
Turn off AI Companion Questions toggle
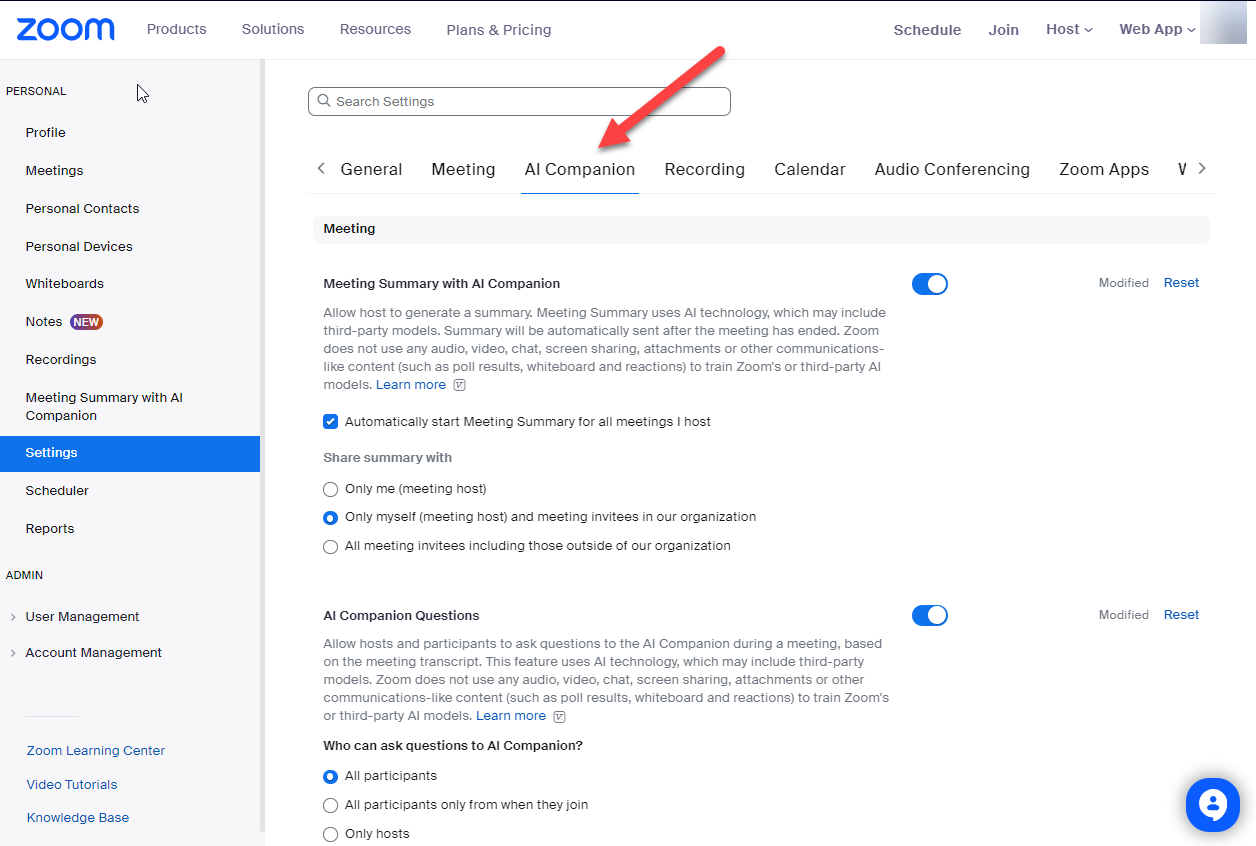(929, 615)
